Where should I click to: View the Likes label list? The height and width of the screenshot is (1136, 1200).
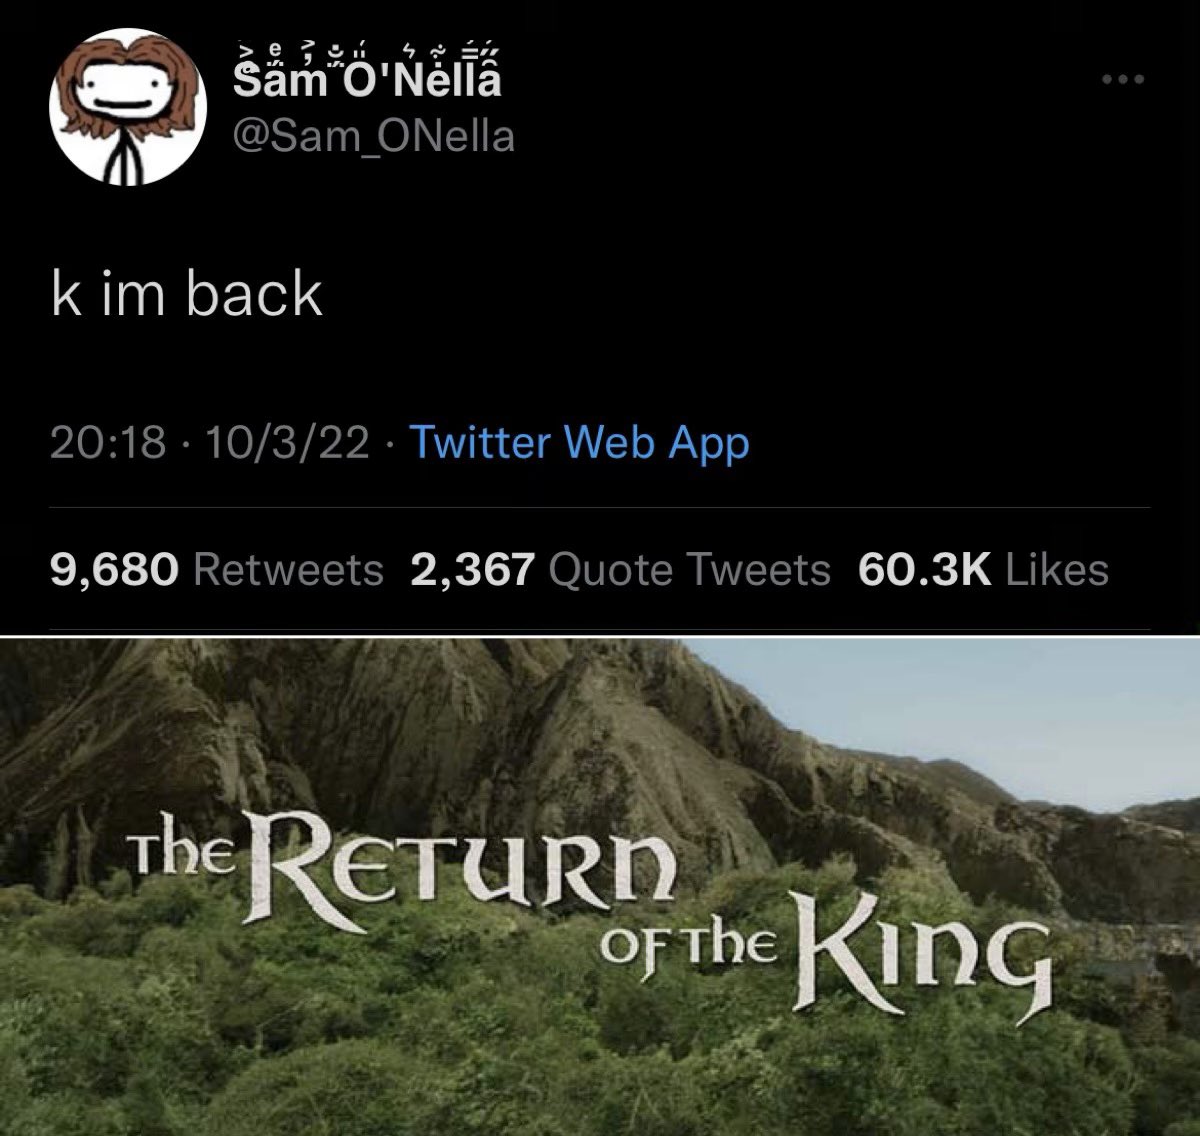1056,570
